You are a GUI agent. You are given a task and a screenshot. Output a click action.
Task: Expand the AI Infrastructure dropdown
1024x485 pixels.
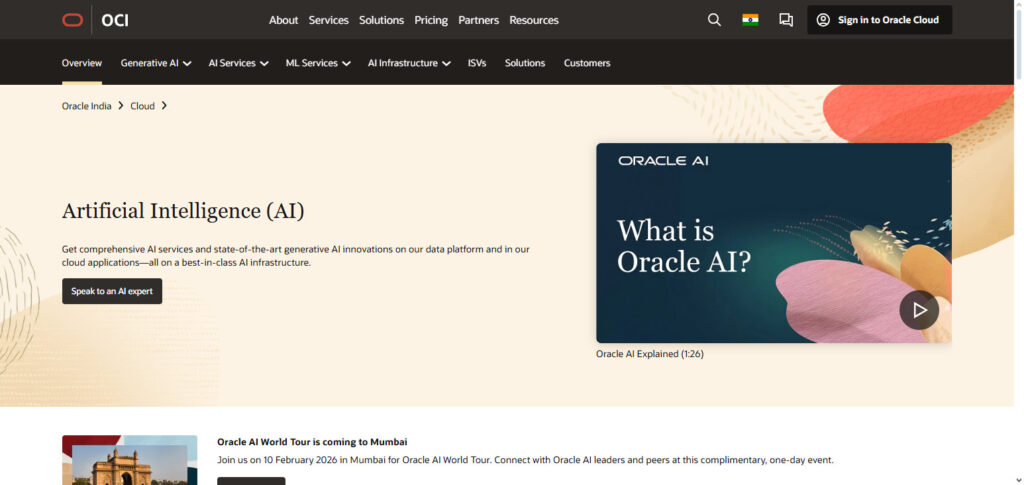[x=409, y=63]
